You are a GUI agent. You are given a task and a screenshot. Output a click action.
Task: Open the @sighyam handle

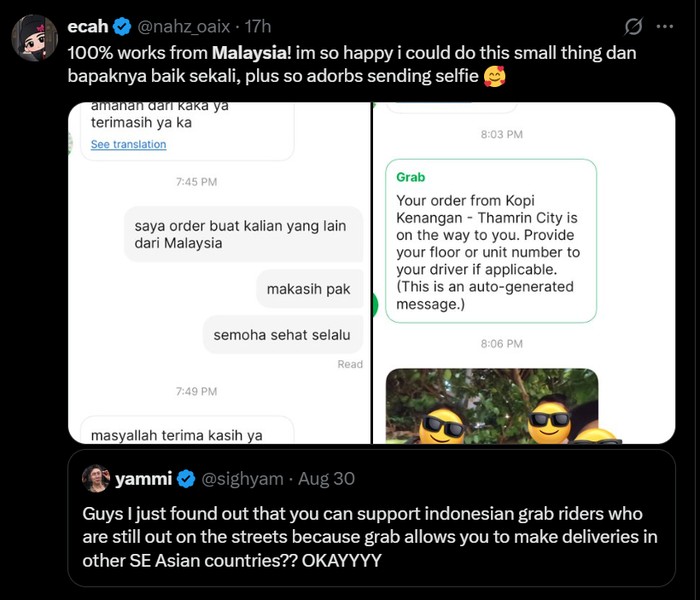[244, 479]
